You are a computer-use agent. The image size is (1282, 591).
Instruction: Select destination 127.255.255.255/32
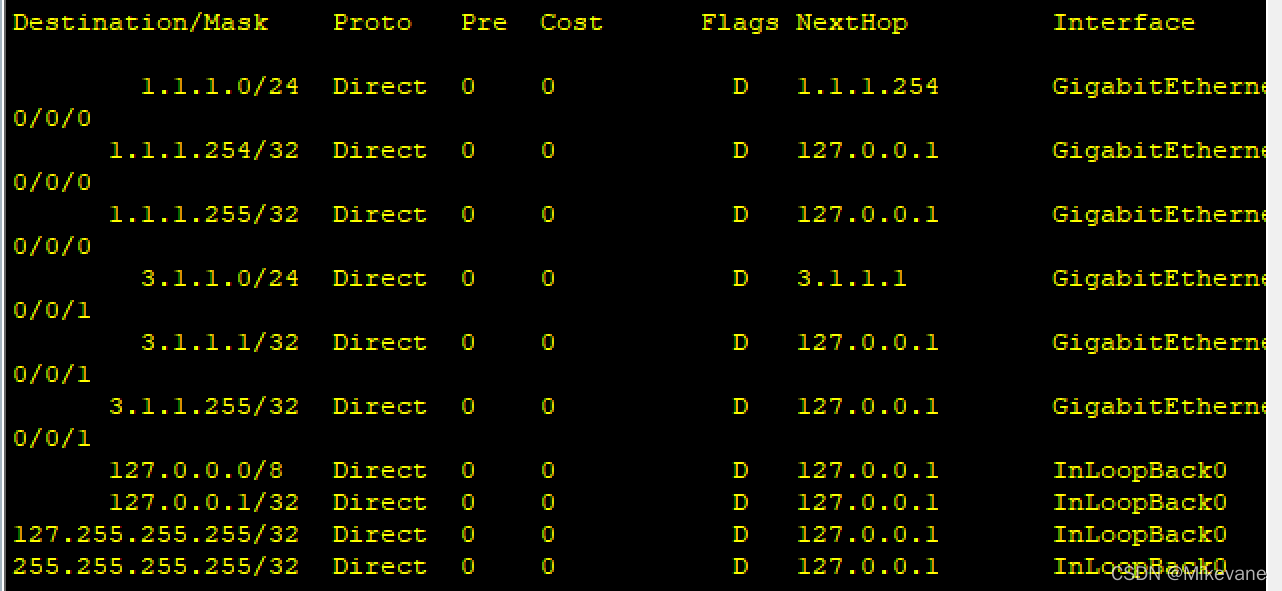[x=156, y=535]
